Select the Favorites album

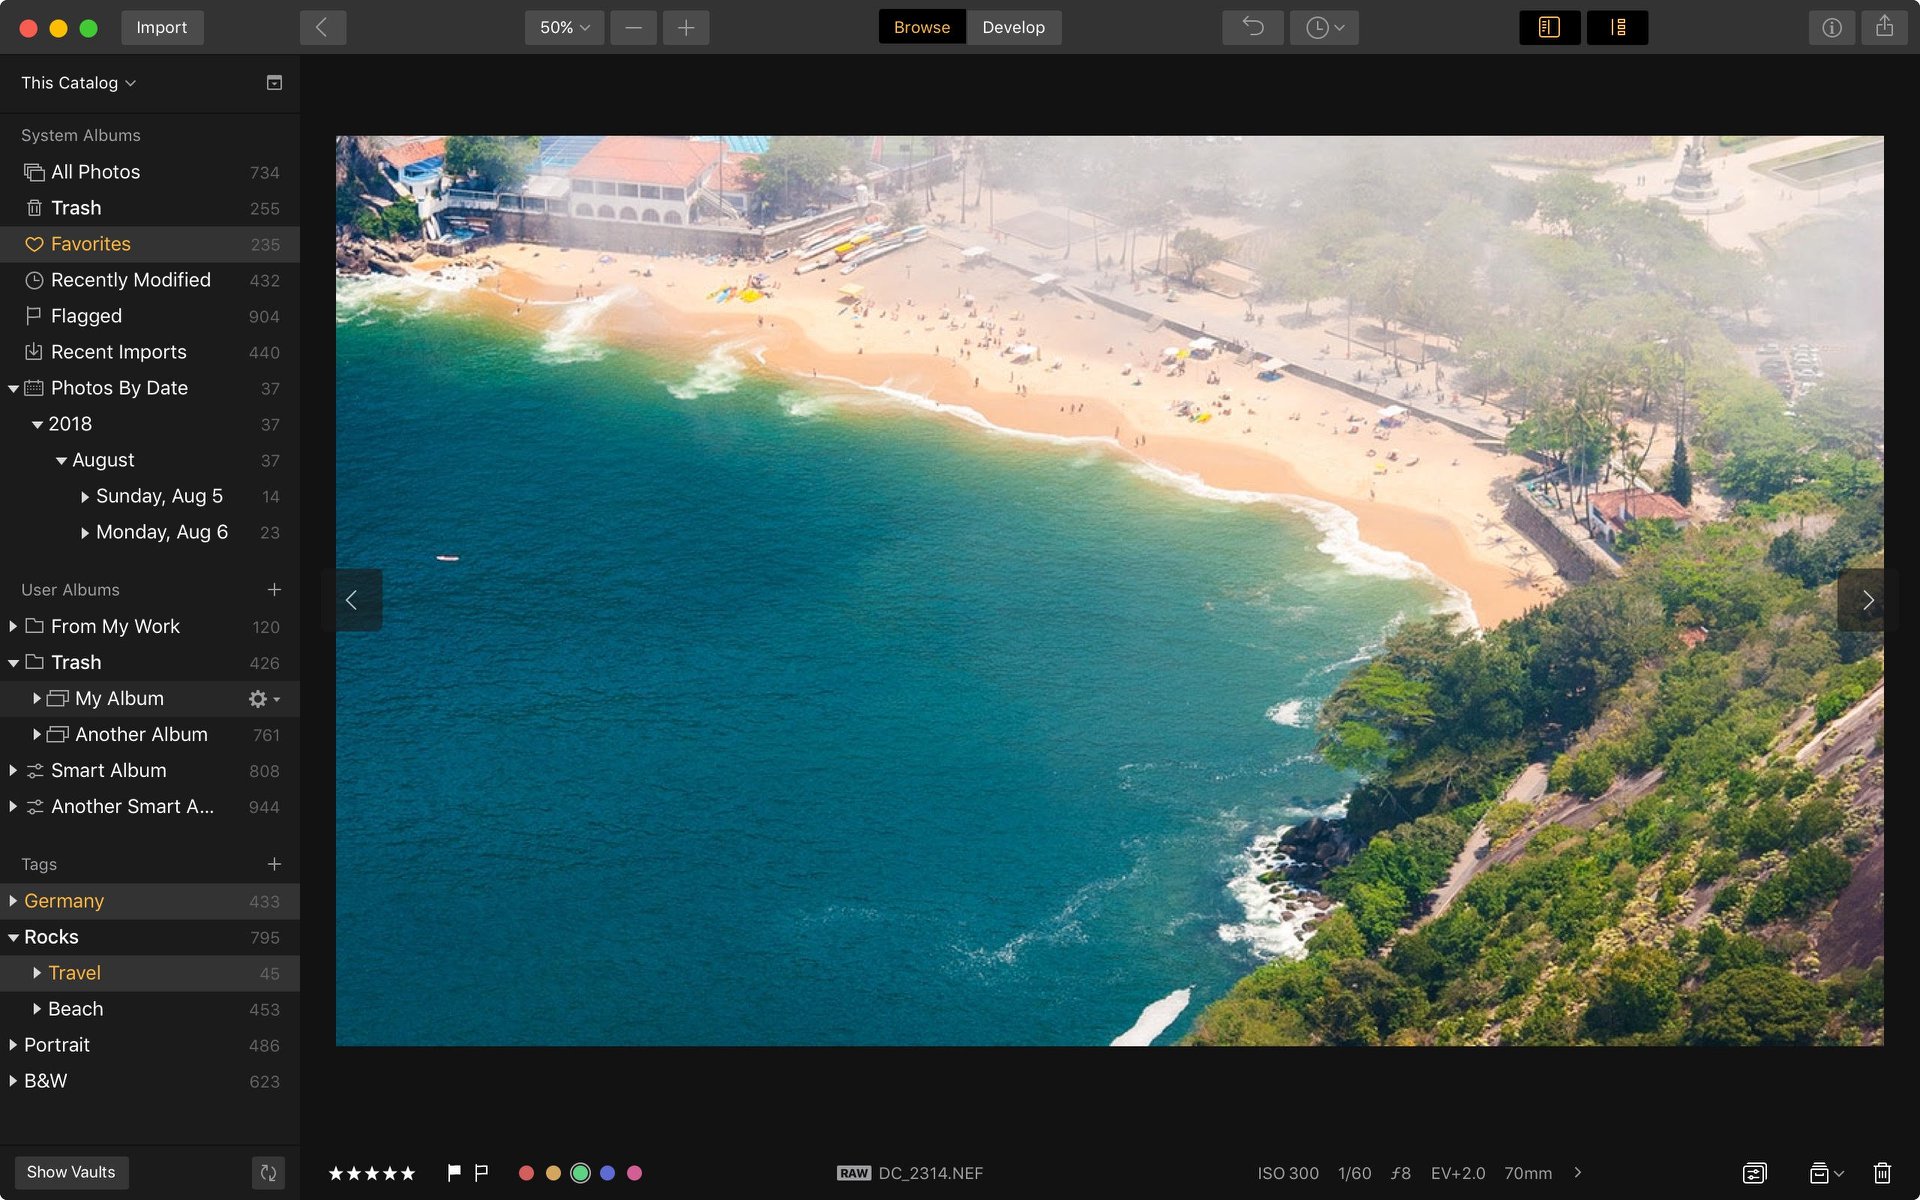tap(150, 244)
